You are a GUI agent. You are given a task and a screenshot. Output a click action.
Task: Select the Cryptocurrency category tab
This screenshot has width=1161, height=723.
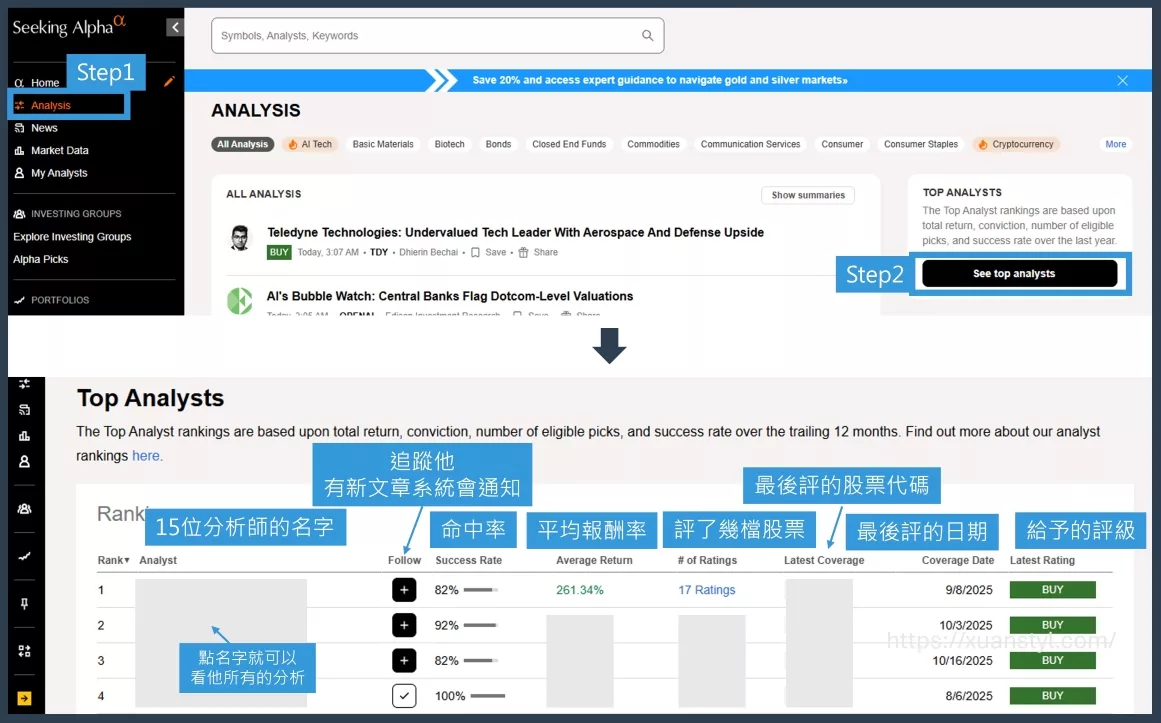1016,144
